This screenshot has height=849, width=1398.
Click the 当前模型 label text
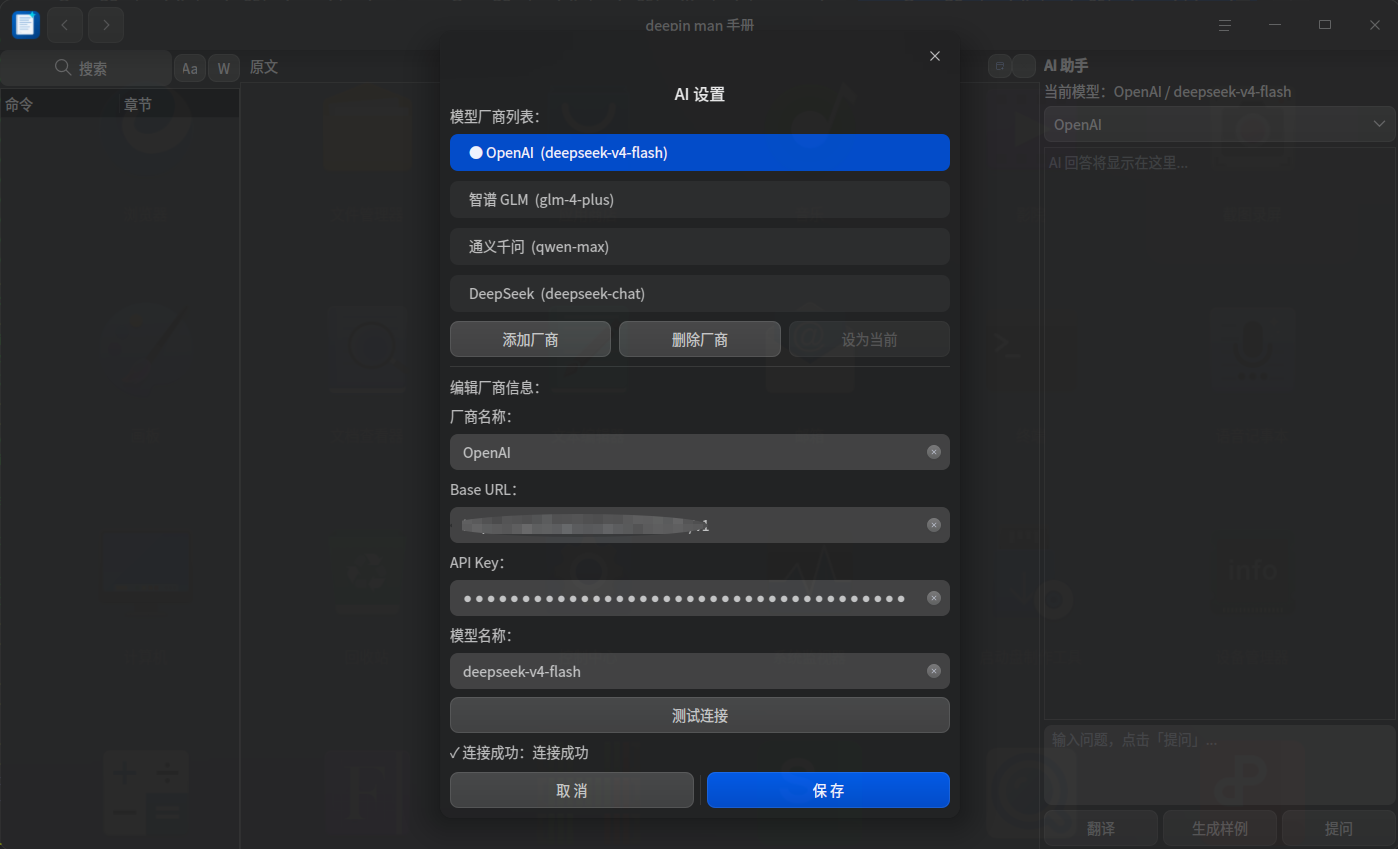point(1167,92)
